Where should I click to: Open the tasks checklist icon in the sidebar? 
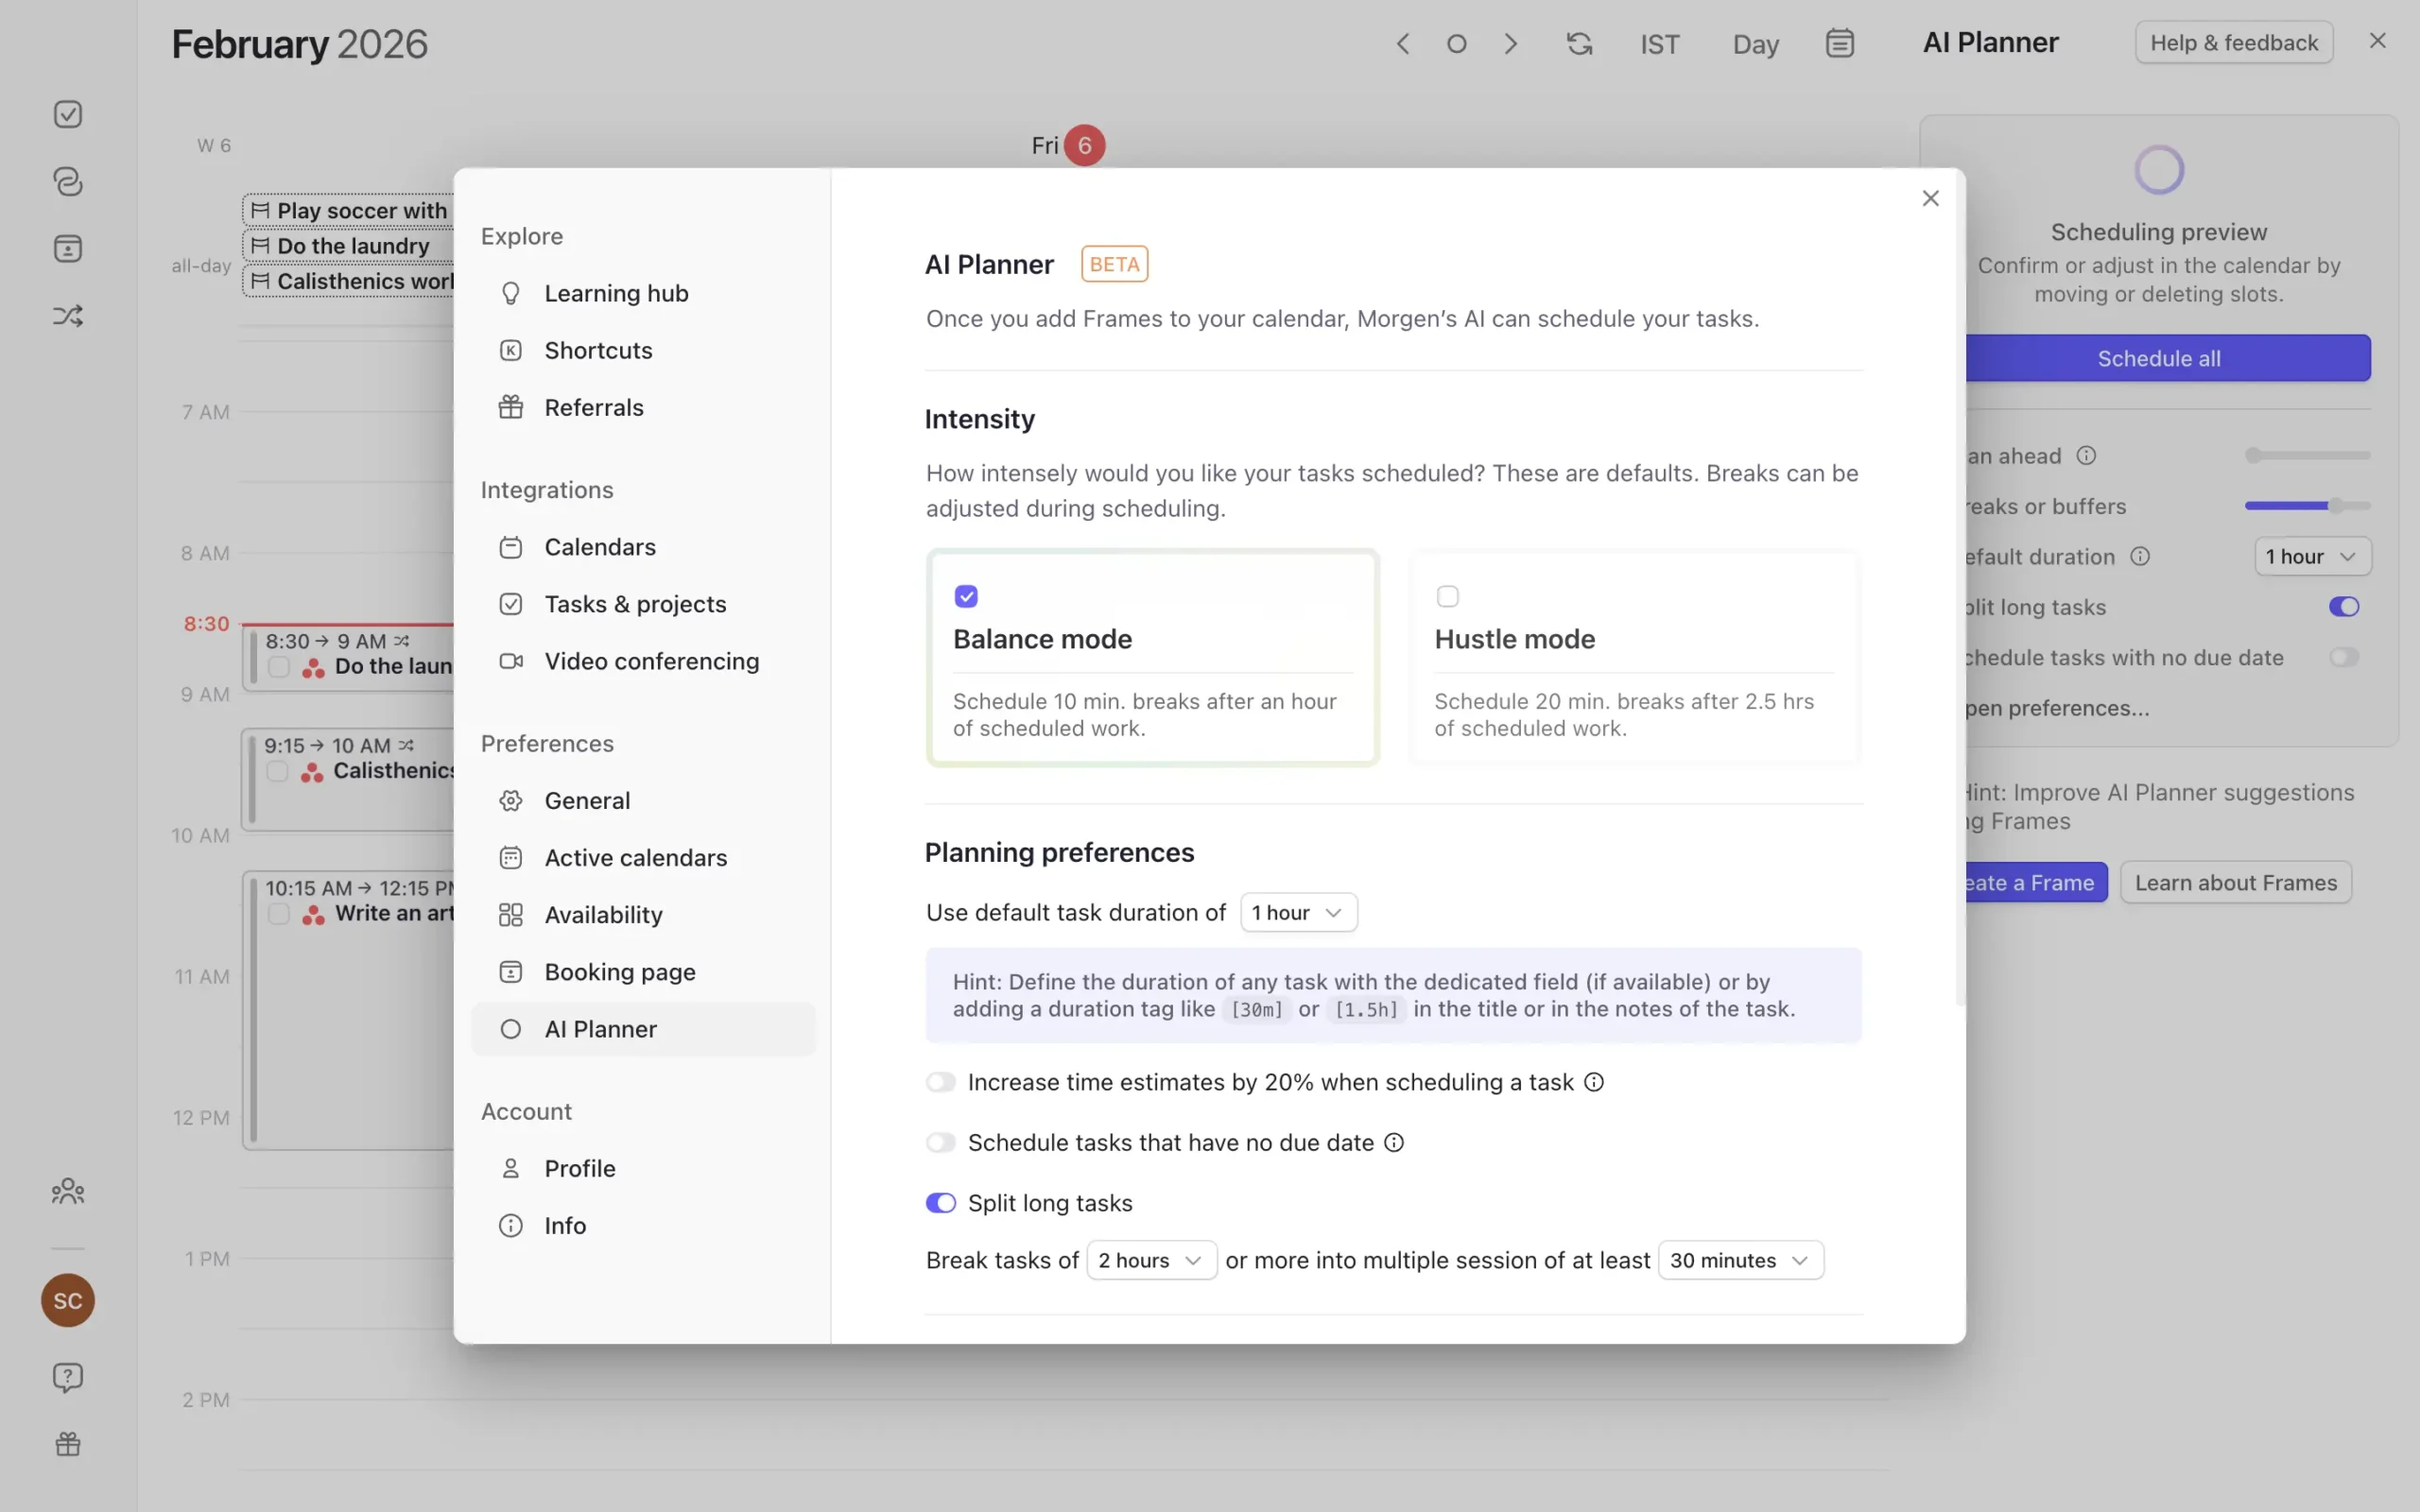point(67,113)
